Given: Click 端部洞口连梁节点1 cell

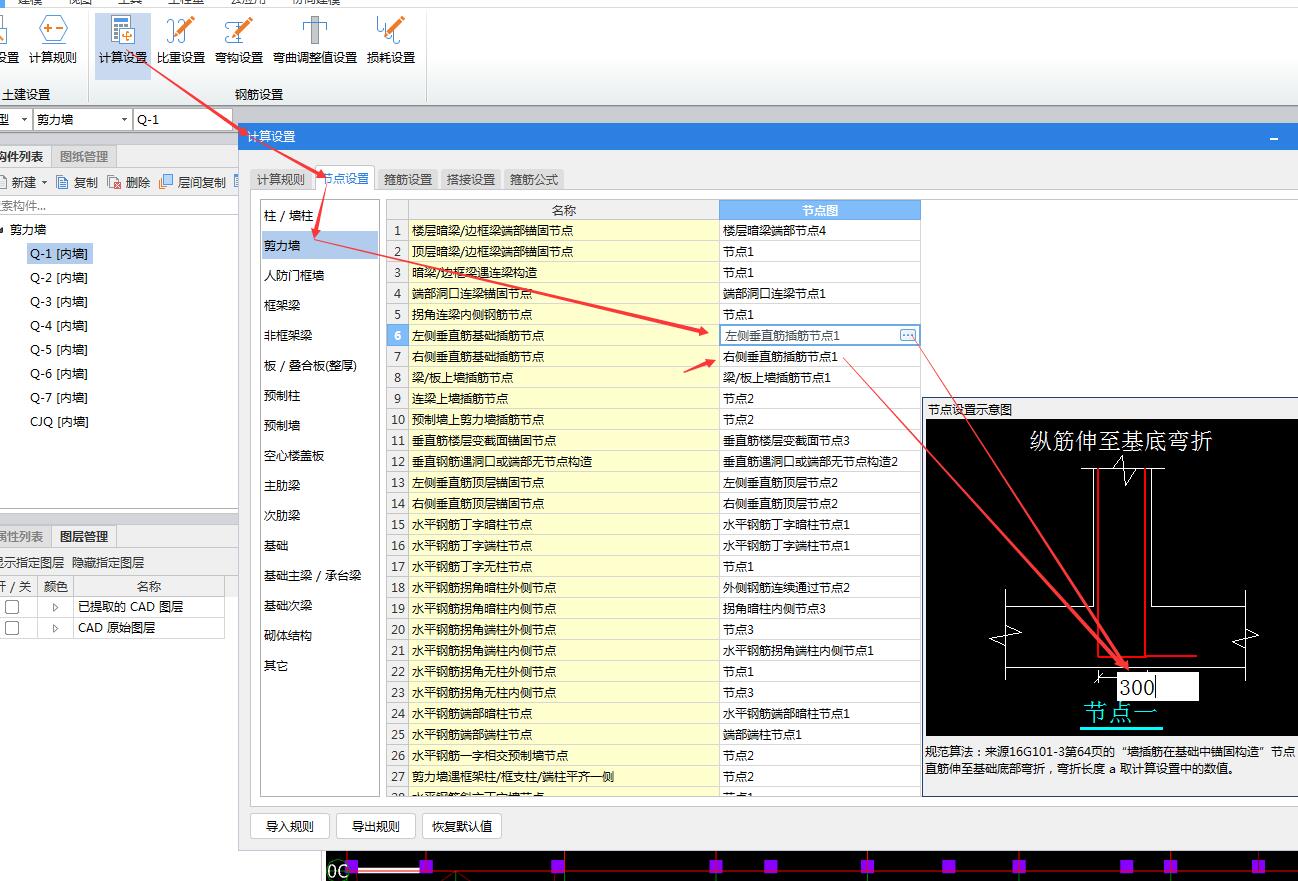Looking at the screenshot, I should [x=820, y=294].
